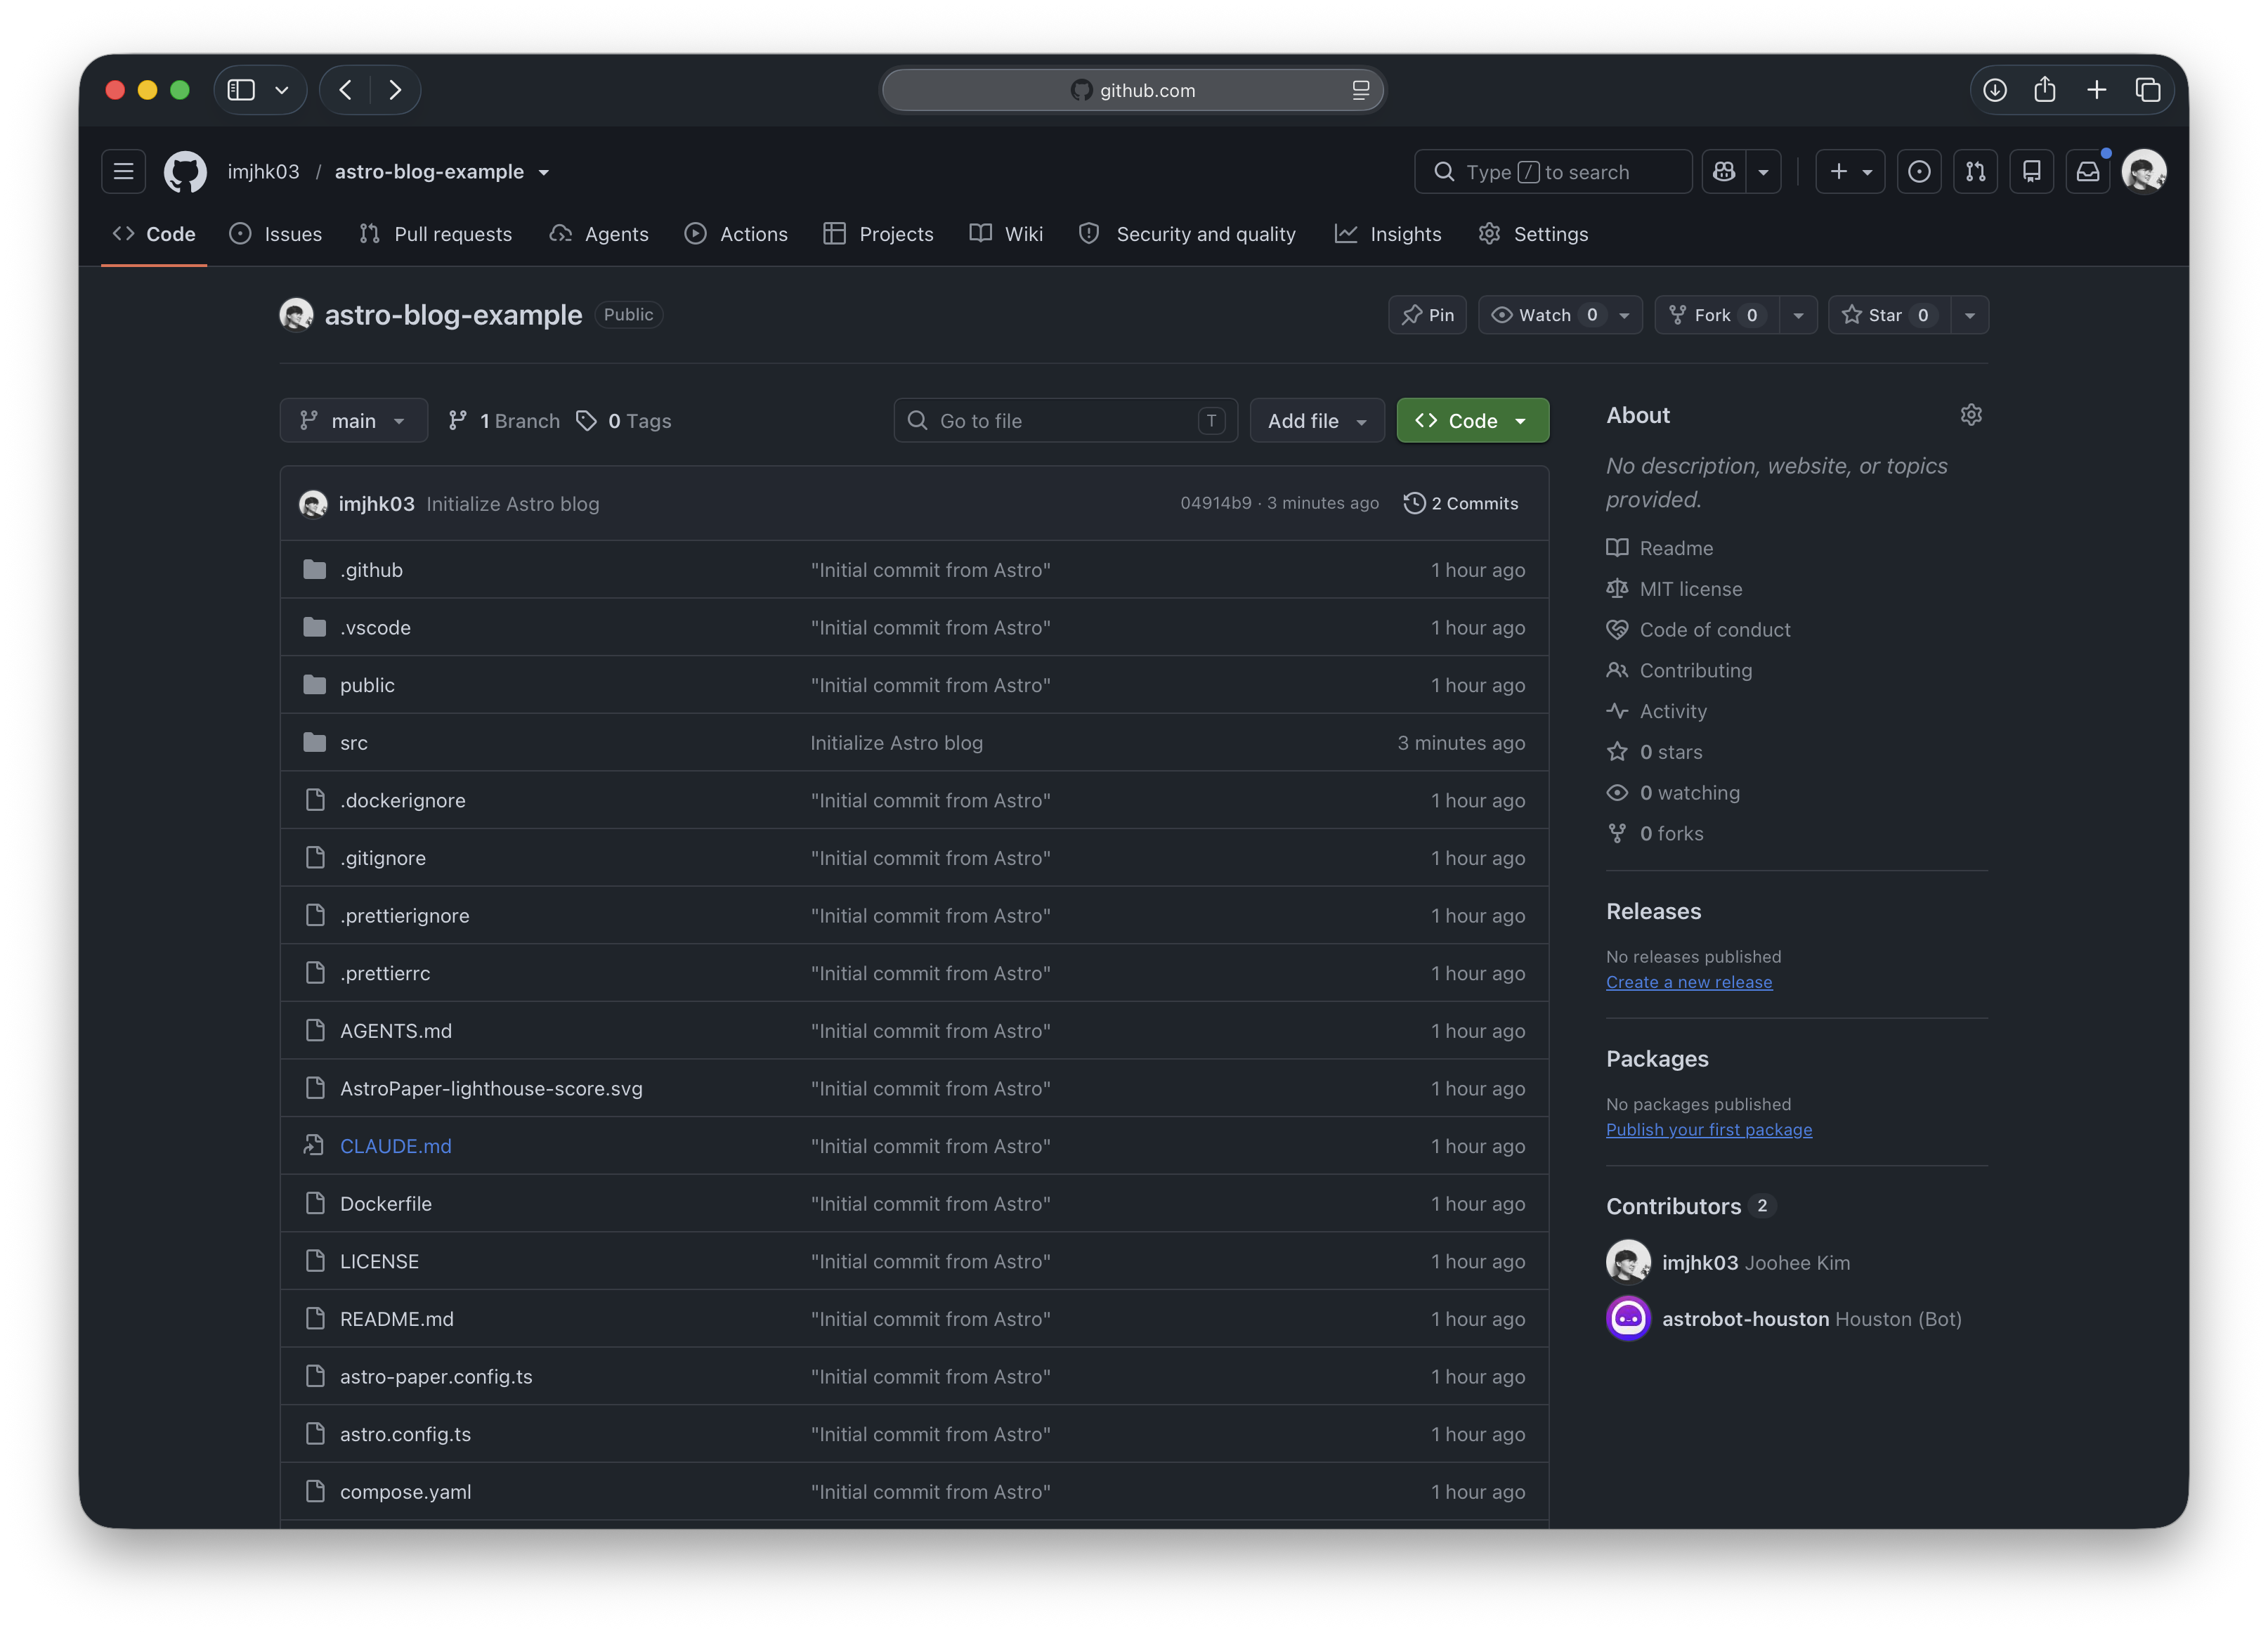Toggle the Safari sidebar icon
This screenshot has width=2268, height=1633.
241,90
